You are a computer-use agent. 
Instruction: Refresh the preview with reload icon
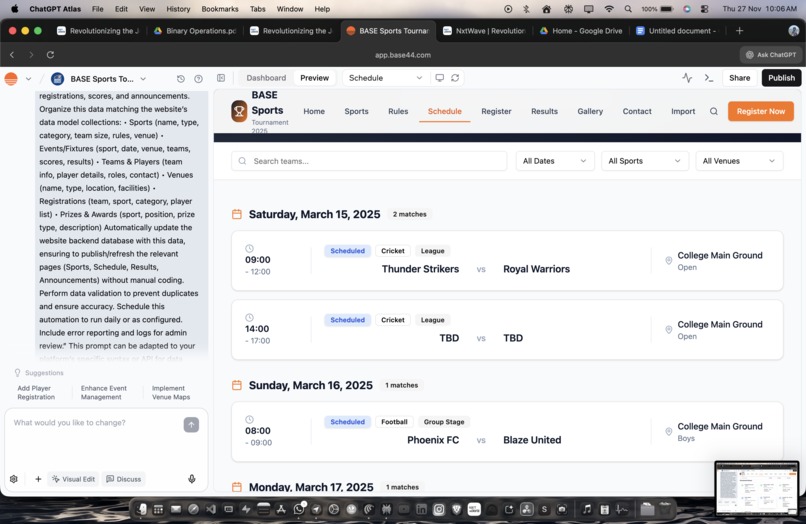(455, 78)
